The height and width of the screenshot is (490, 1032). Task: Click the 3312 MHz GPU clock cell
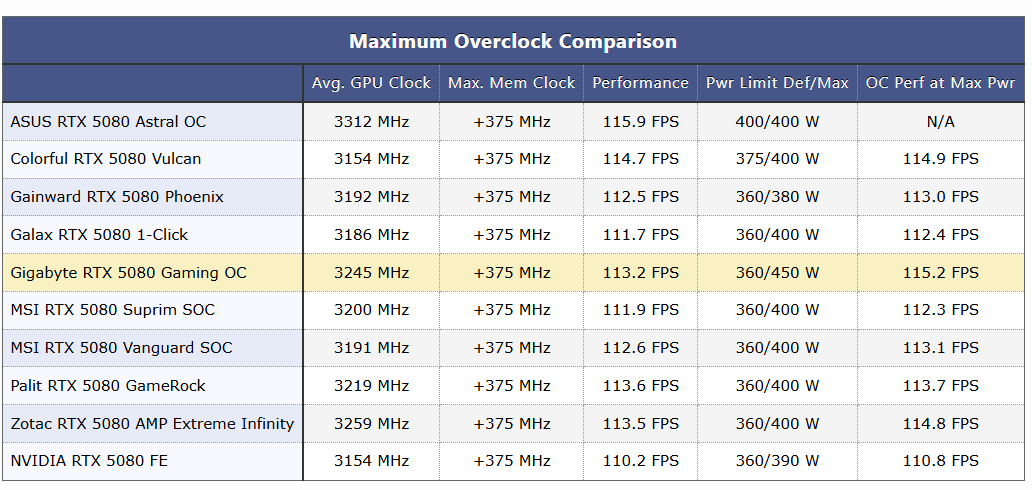pos(371,122)
